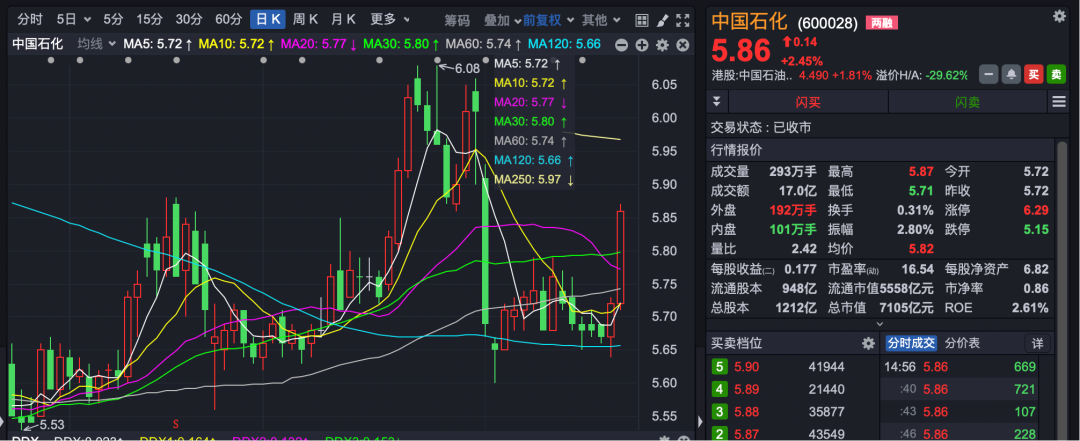Open the 买卖档位 gear settings
This screenshot has width=1080, height=441.
[868, 343]
